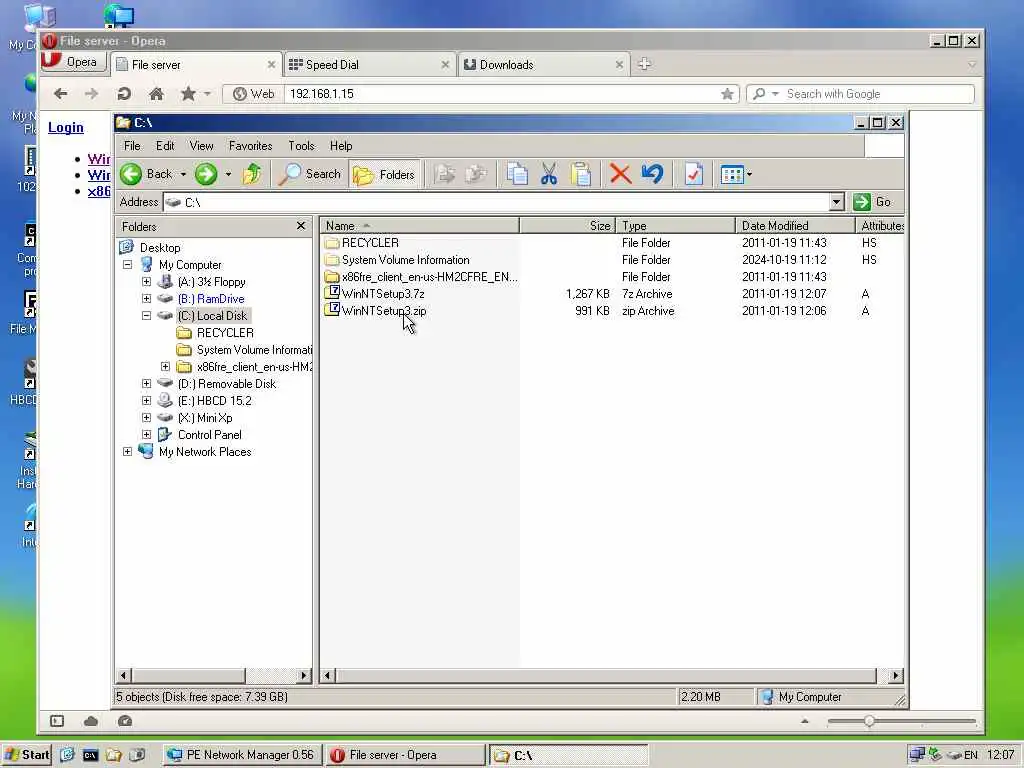Click the Go button next to Address
Image resolution: width=1024 pixels, height=768 pixels.
click(x=873, y=202)
